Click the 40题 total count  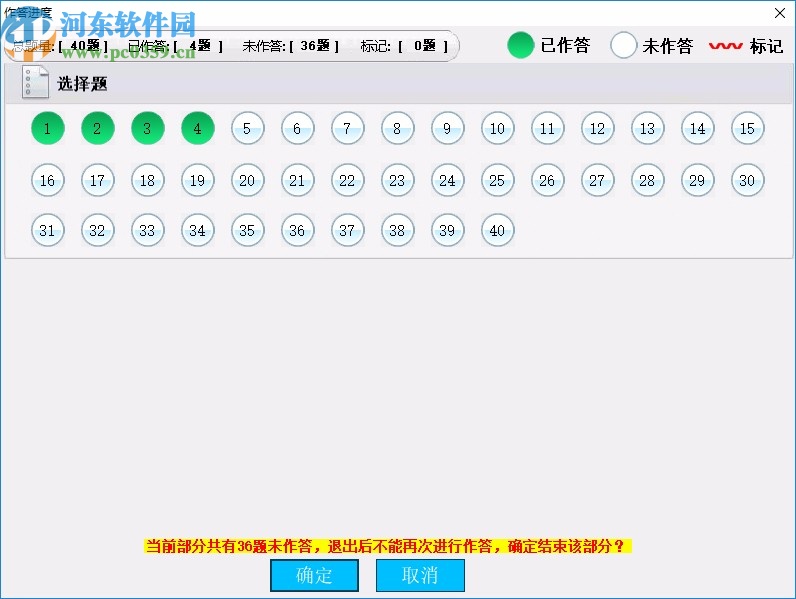(85, 46)
